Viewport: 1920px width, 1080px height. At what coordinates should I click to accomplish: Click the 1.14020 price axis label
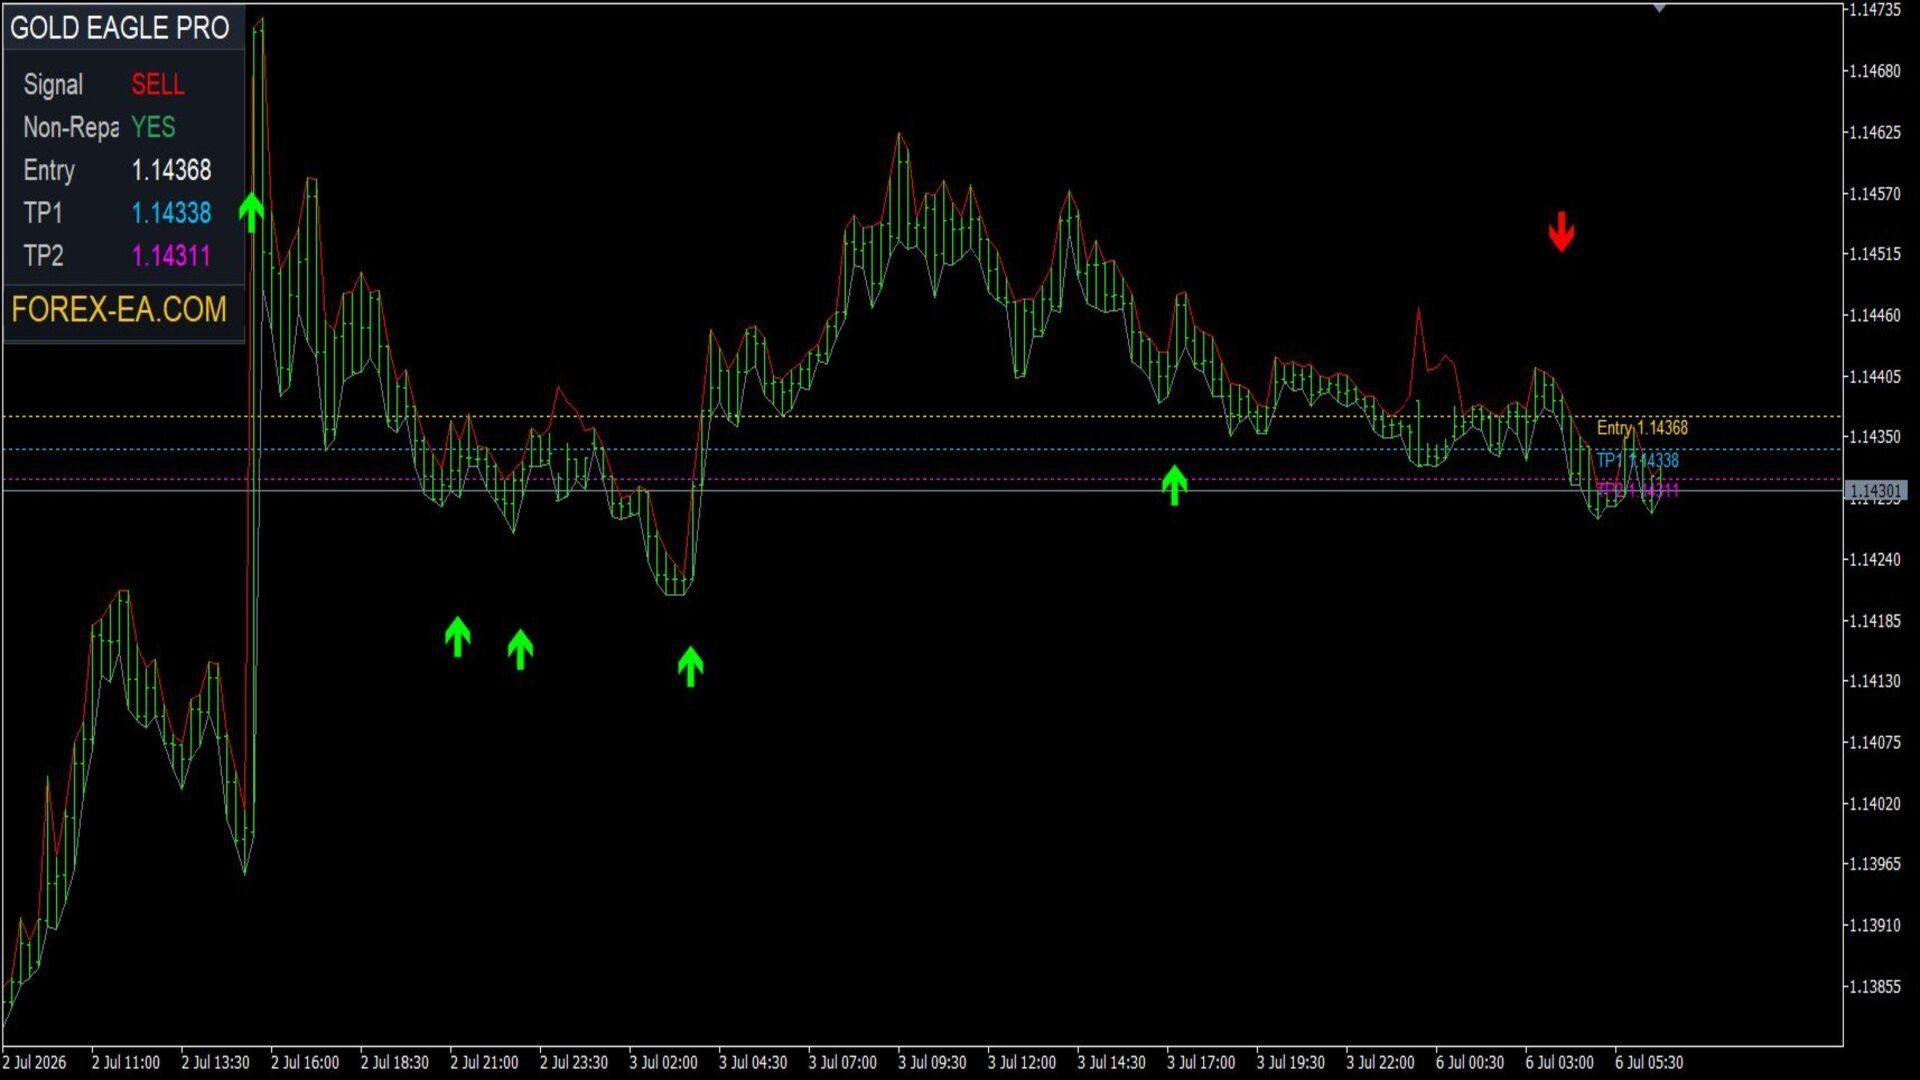(x=1873, y=803)
